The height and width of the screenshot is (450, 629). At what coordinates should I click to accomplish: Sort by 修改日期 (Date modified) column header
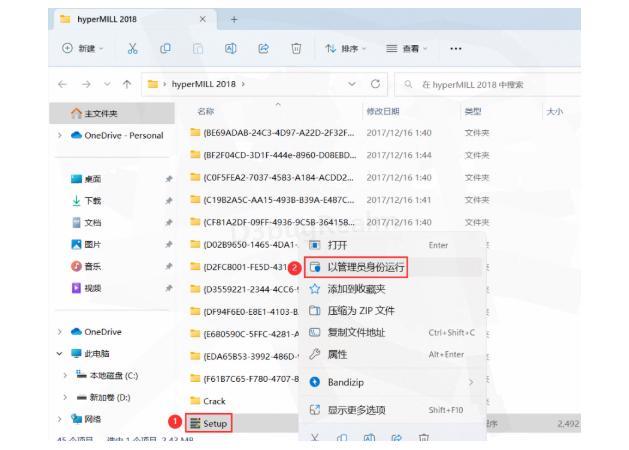tap(383, 111)
